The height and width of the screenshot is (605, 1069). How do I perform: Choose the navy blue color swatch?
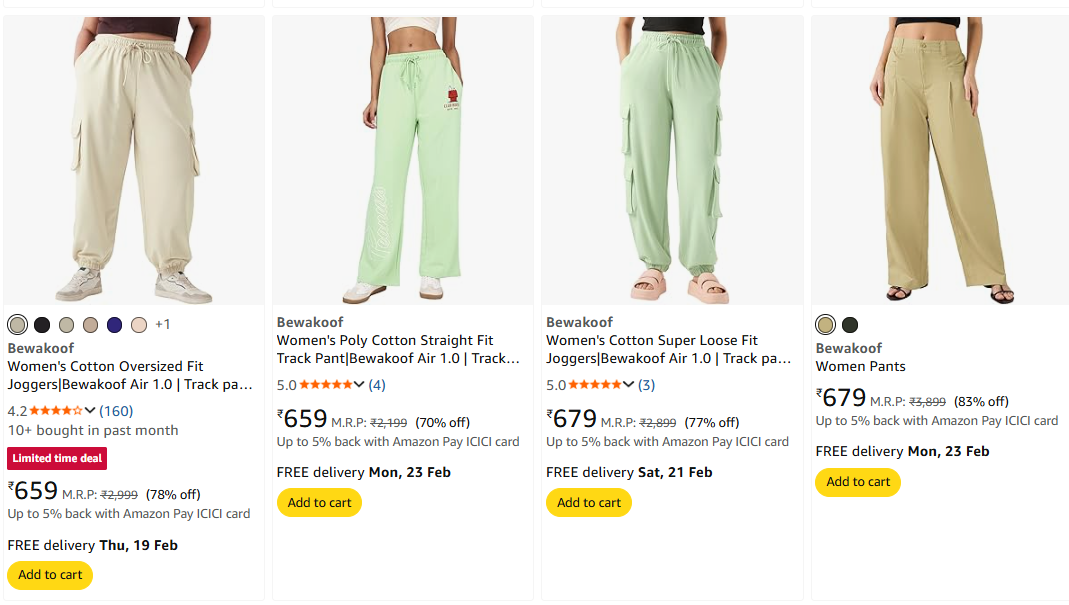(x=115, y=325)
